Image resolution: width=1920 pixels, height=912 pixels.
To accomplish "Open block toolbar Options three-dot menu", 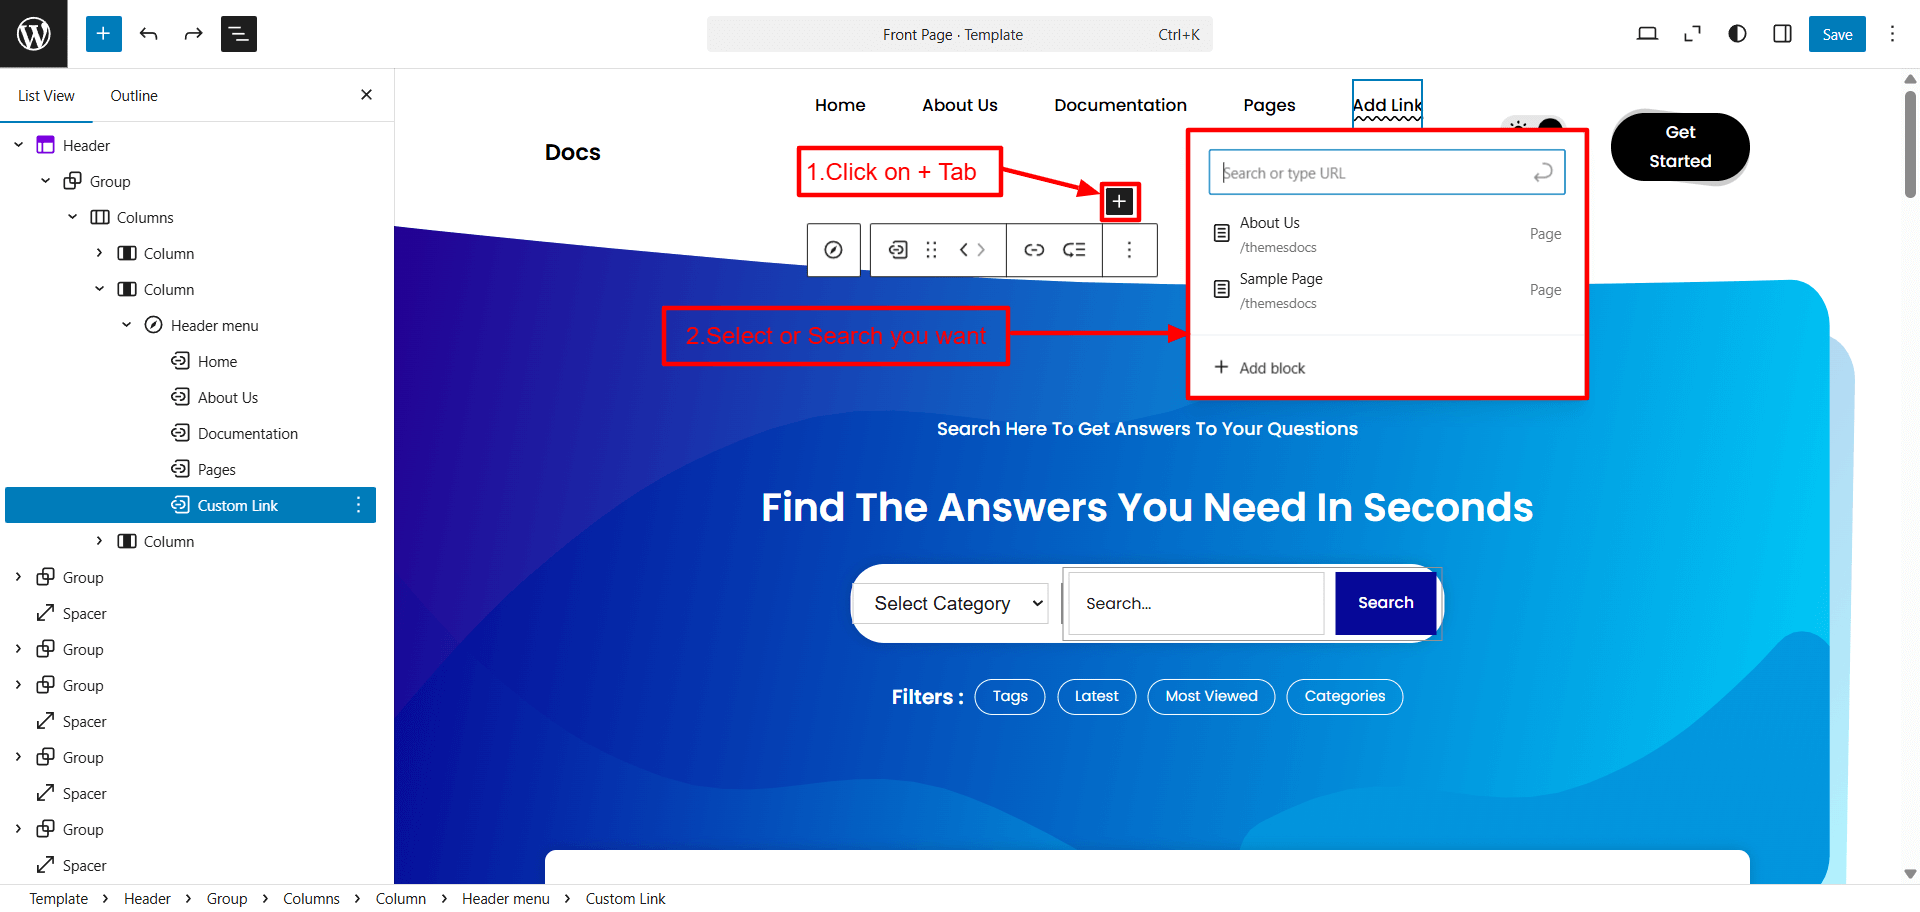I will tap(1129, 250).
